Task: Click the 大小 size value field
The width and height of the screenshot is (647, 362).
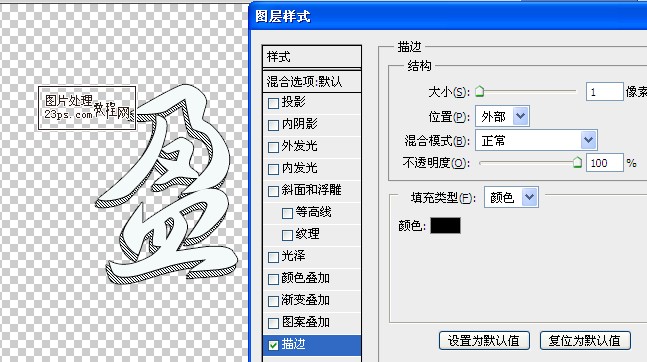Action: tap(604, 92)
